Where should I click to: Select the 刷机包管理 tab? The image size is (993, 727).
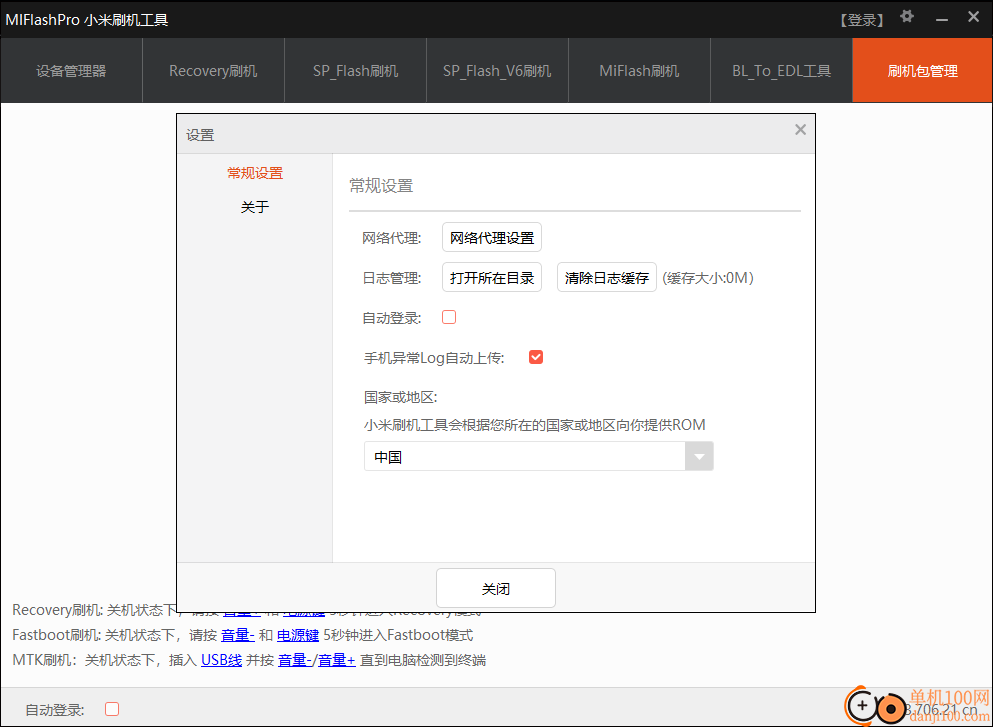point(923,70)
